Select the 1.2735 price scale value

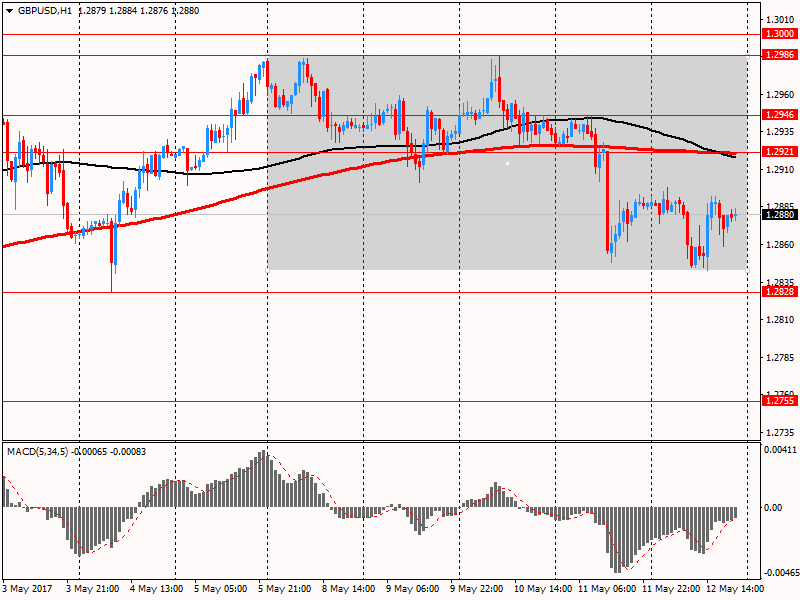781,433
